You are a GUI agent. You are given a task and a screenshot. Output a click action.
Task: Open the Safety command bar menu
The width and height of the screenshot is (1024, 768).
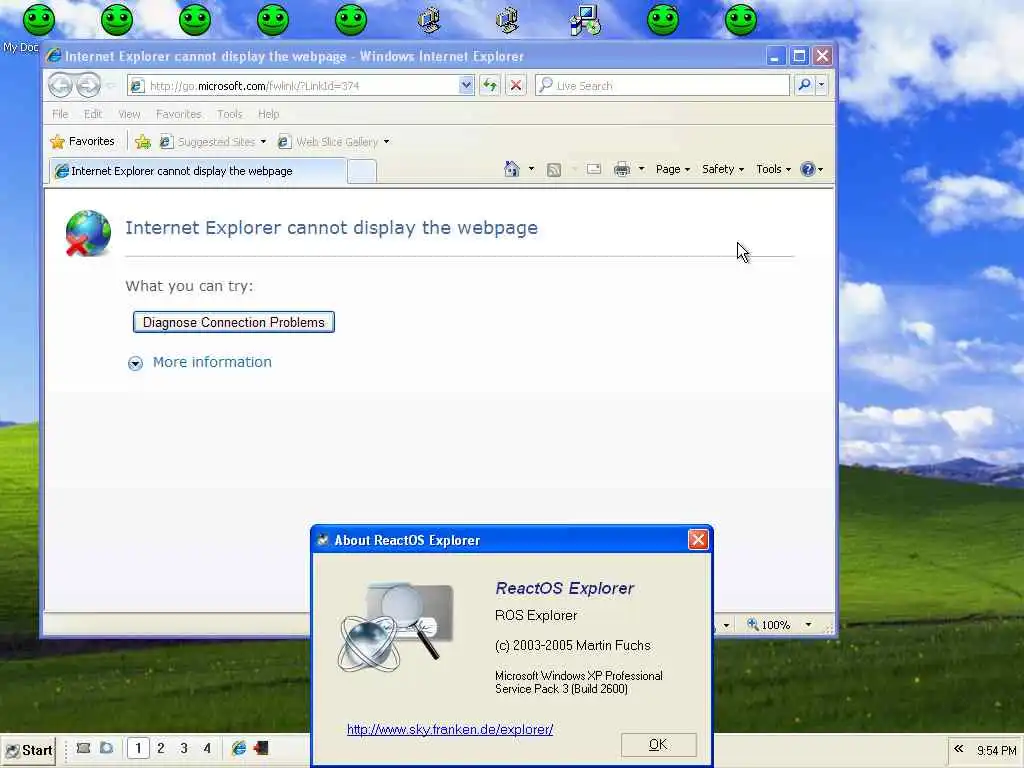[x=723, y=169]
